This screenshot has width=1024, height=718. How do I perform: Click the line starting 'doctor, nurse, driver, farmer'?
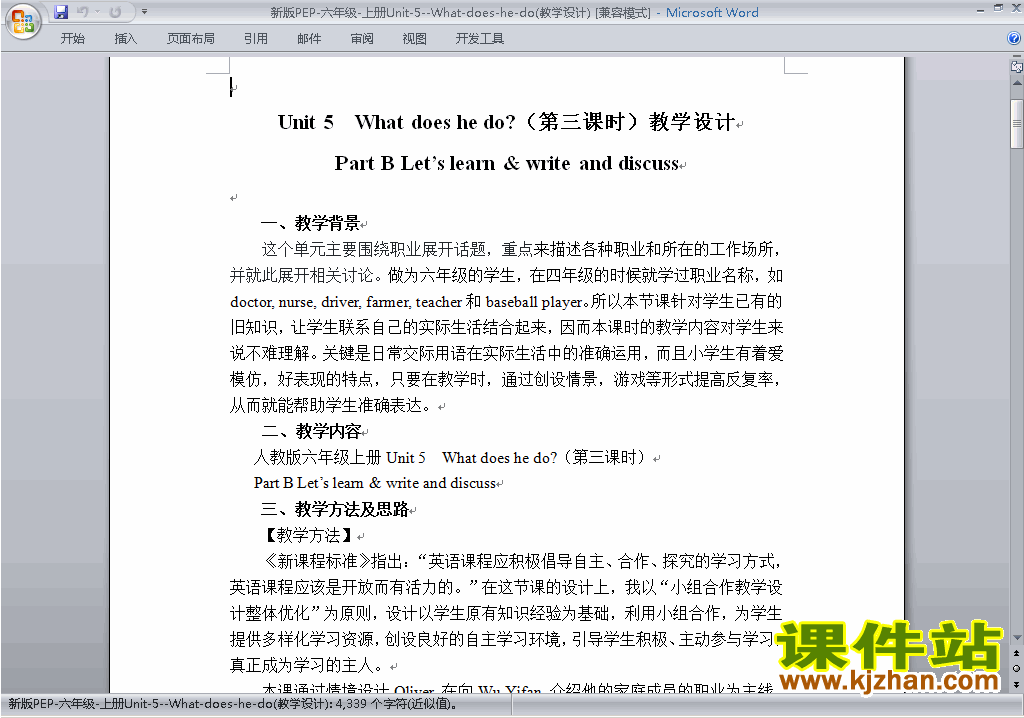(506, 301)
